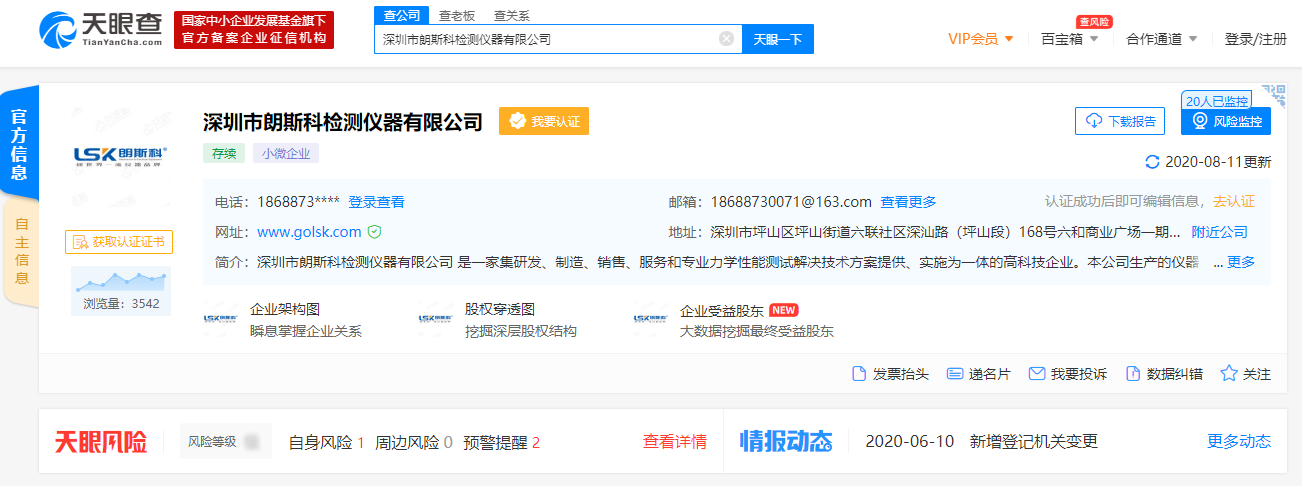Expand the 合作通道 dropdown
Screen dimensions: 1302x486
tap(1160, 39)
